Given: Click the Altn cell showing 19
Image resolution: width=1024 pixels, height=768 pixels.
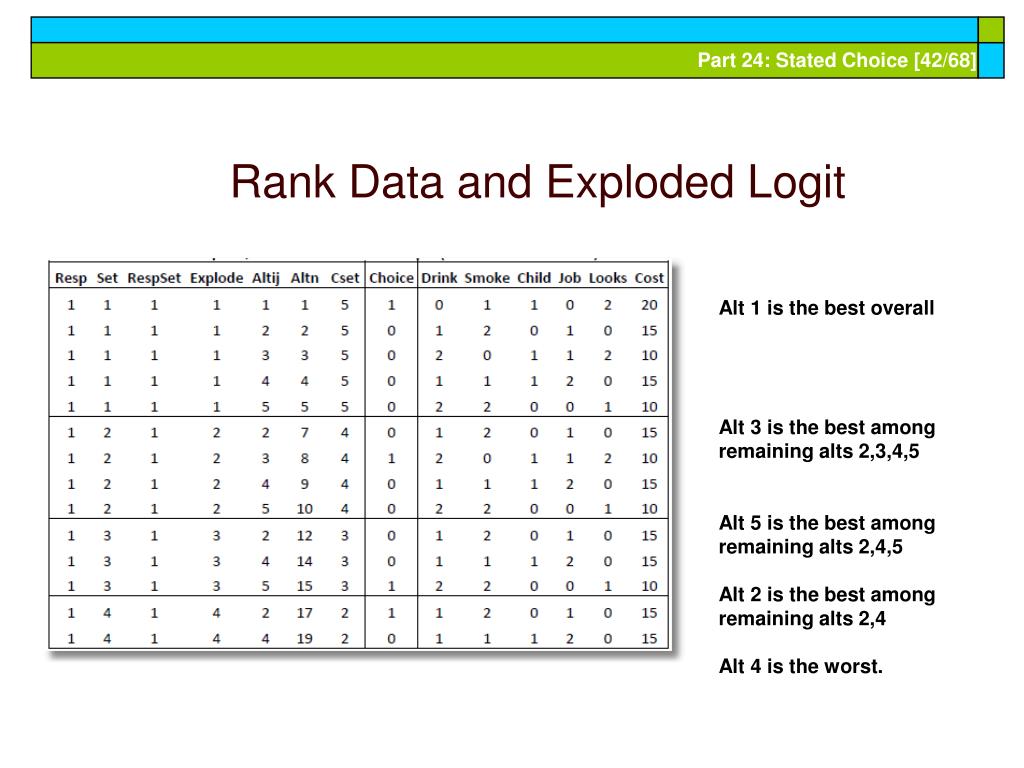Looking at the screenshot, I should (304, 639).
